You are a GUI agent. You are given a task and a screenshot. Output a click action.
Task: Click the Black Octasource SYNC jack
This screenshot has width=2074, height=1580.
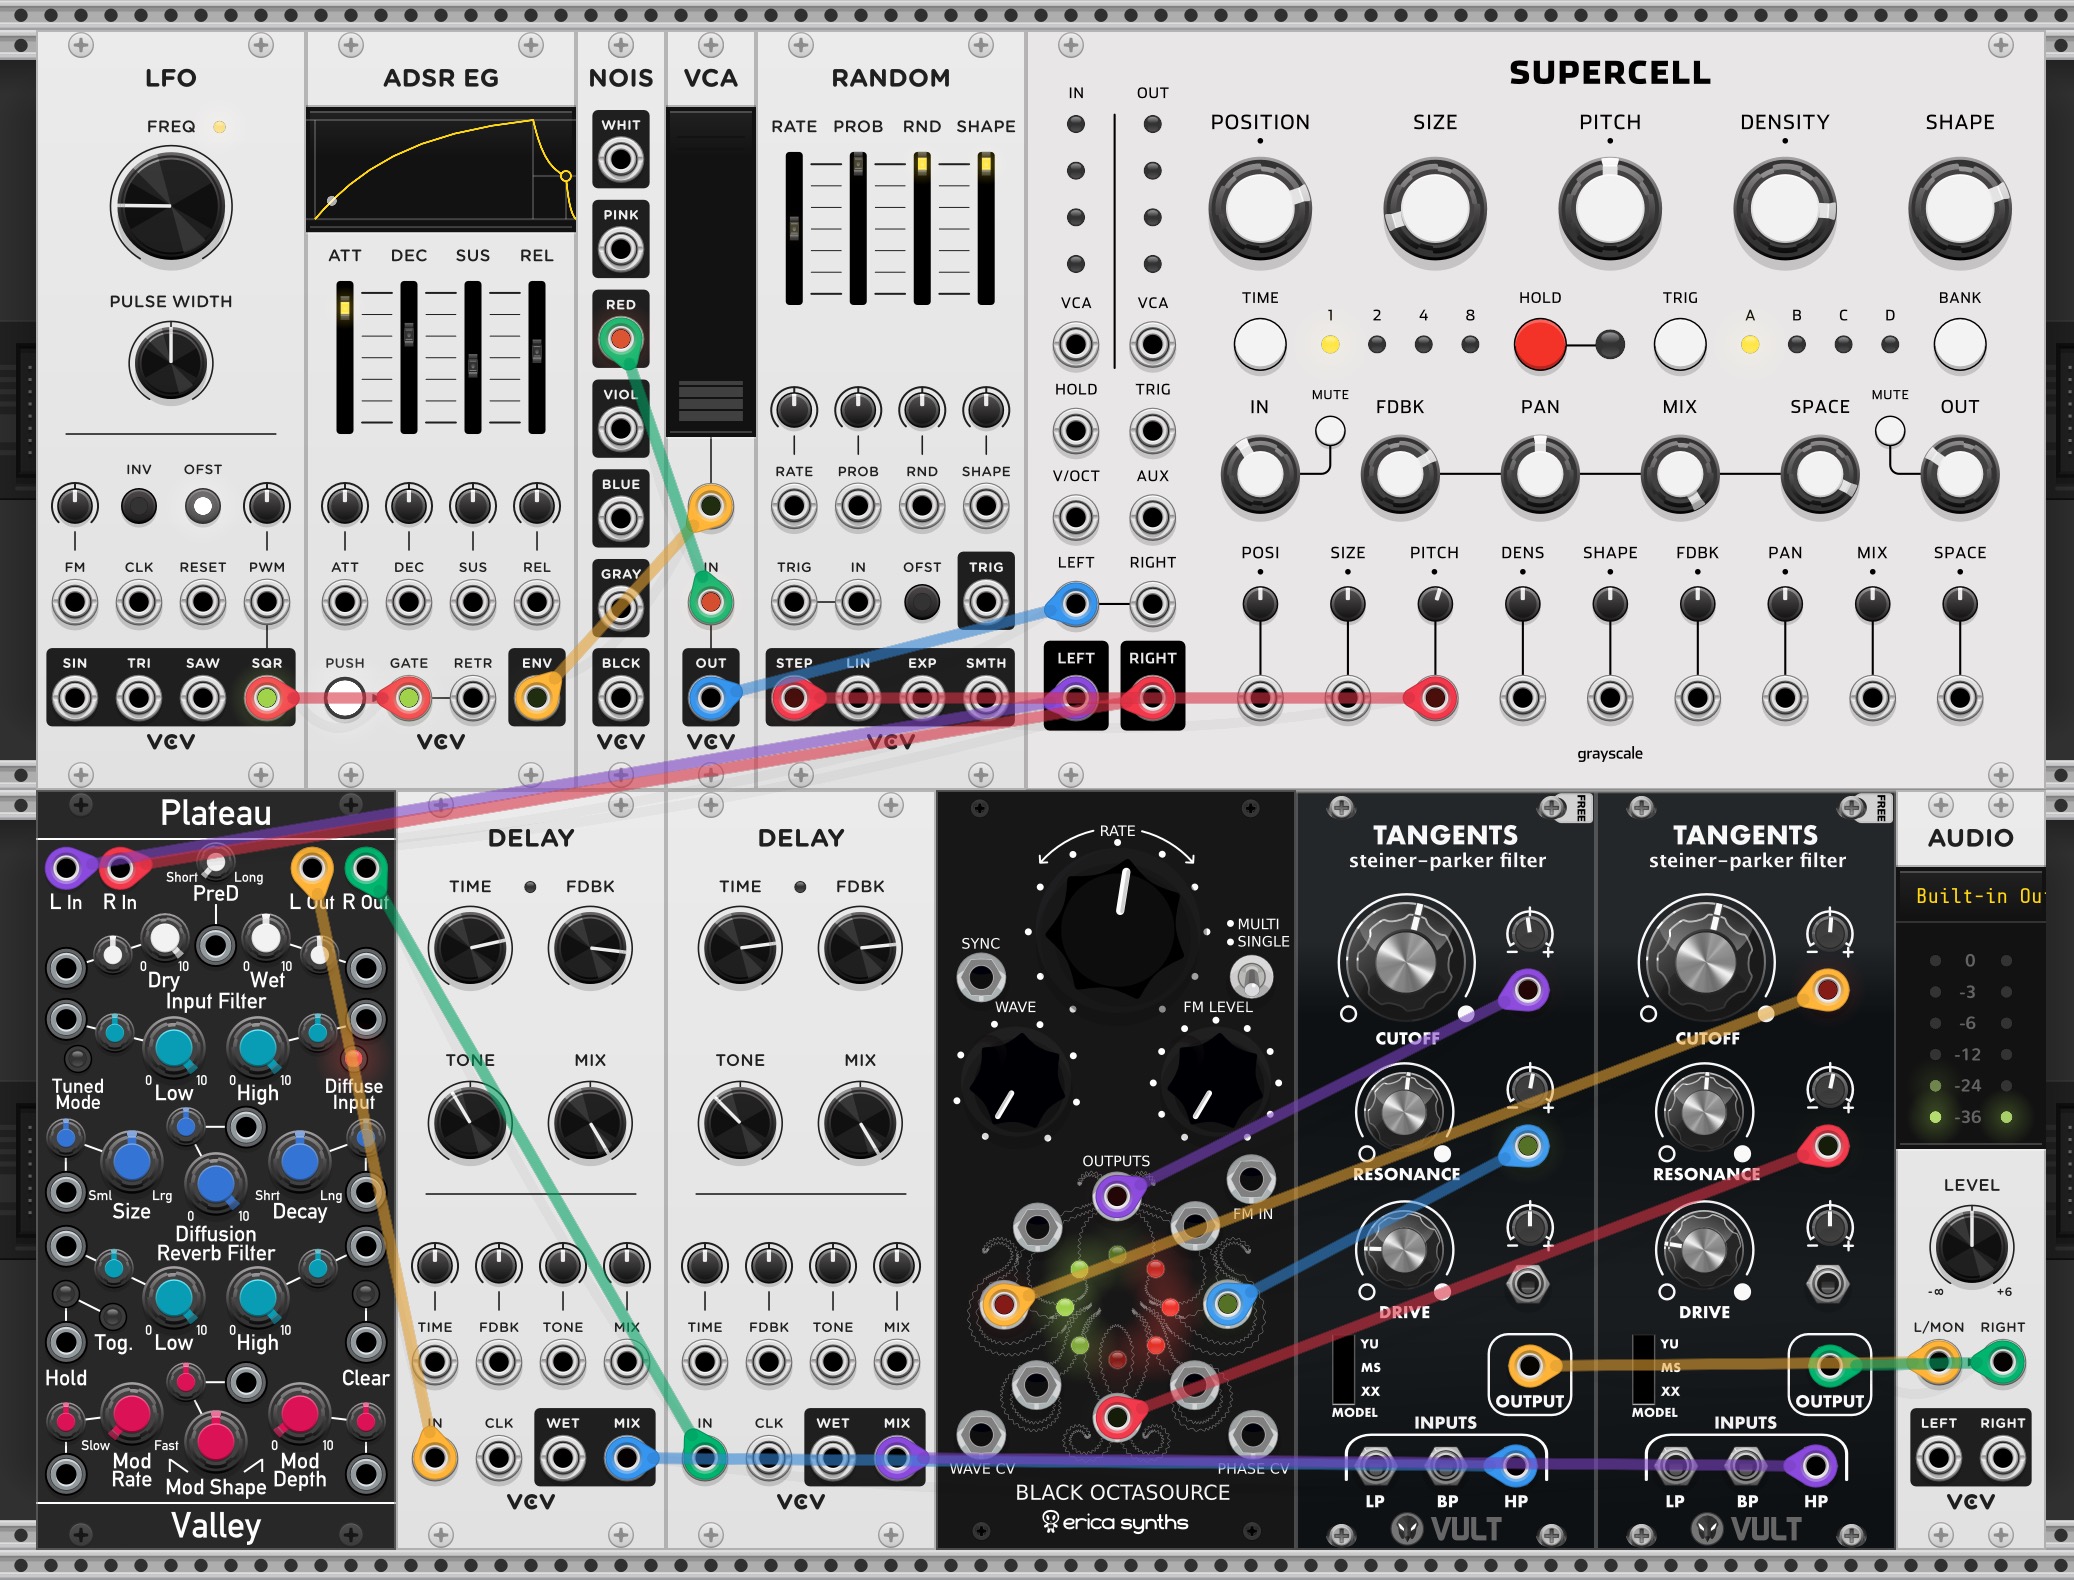click(x=980, y=977)
